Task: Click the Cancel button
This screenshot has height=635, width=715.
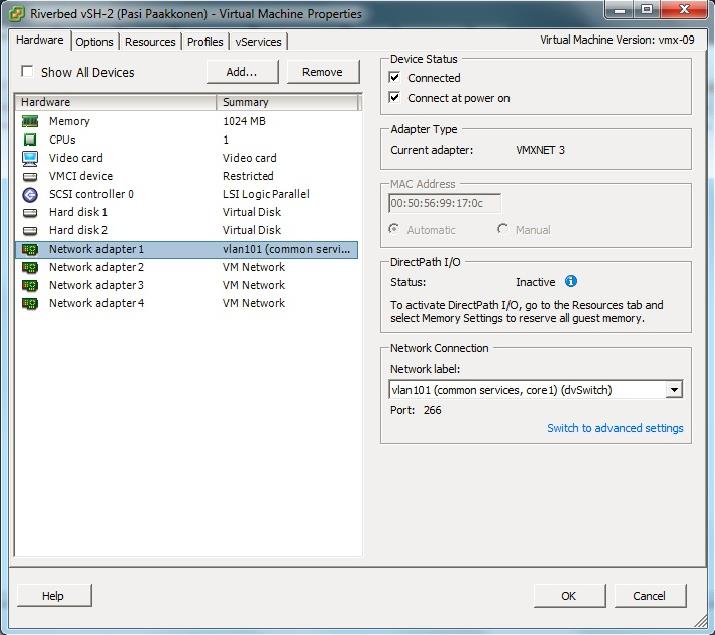Action: click(649, 596)
